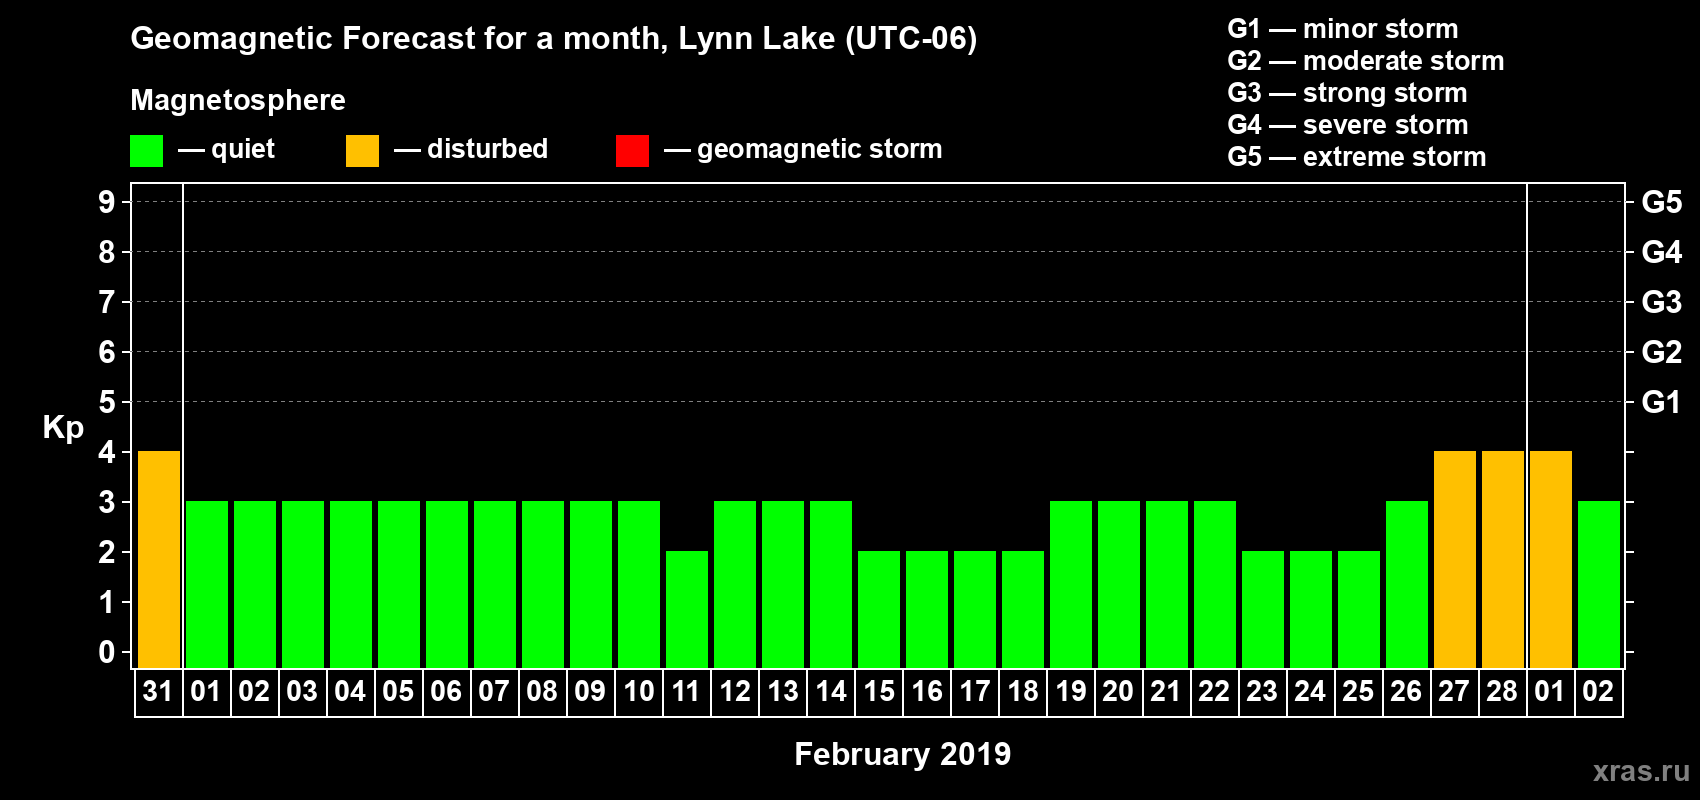Click the date label 05 on axis
Image resolution: width=1700 pixels, height=800 pixels.
tap(398, 691)
